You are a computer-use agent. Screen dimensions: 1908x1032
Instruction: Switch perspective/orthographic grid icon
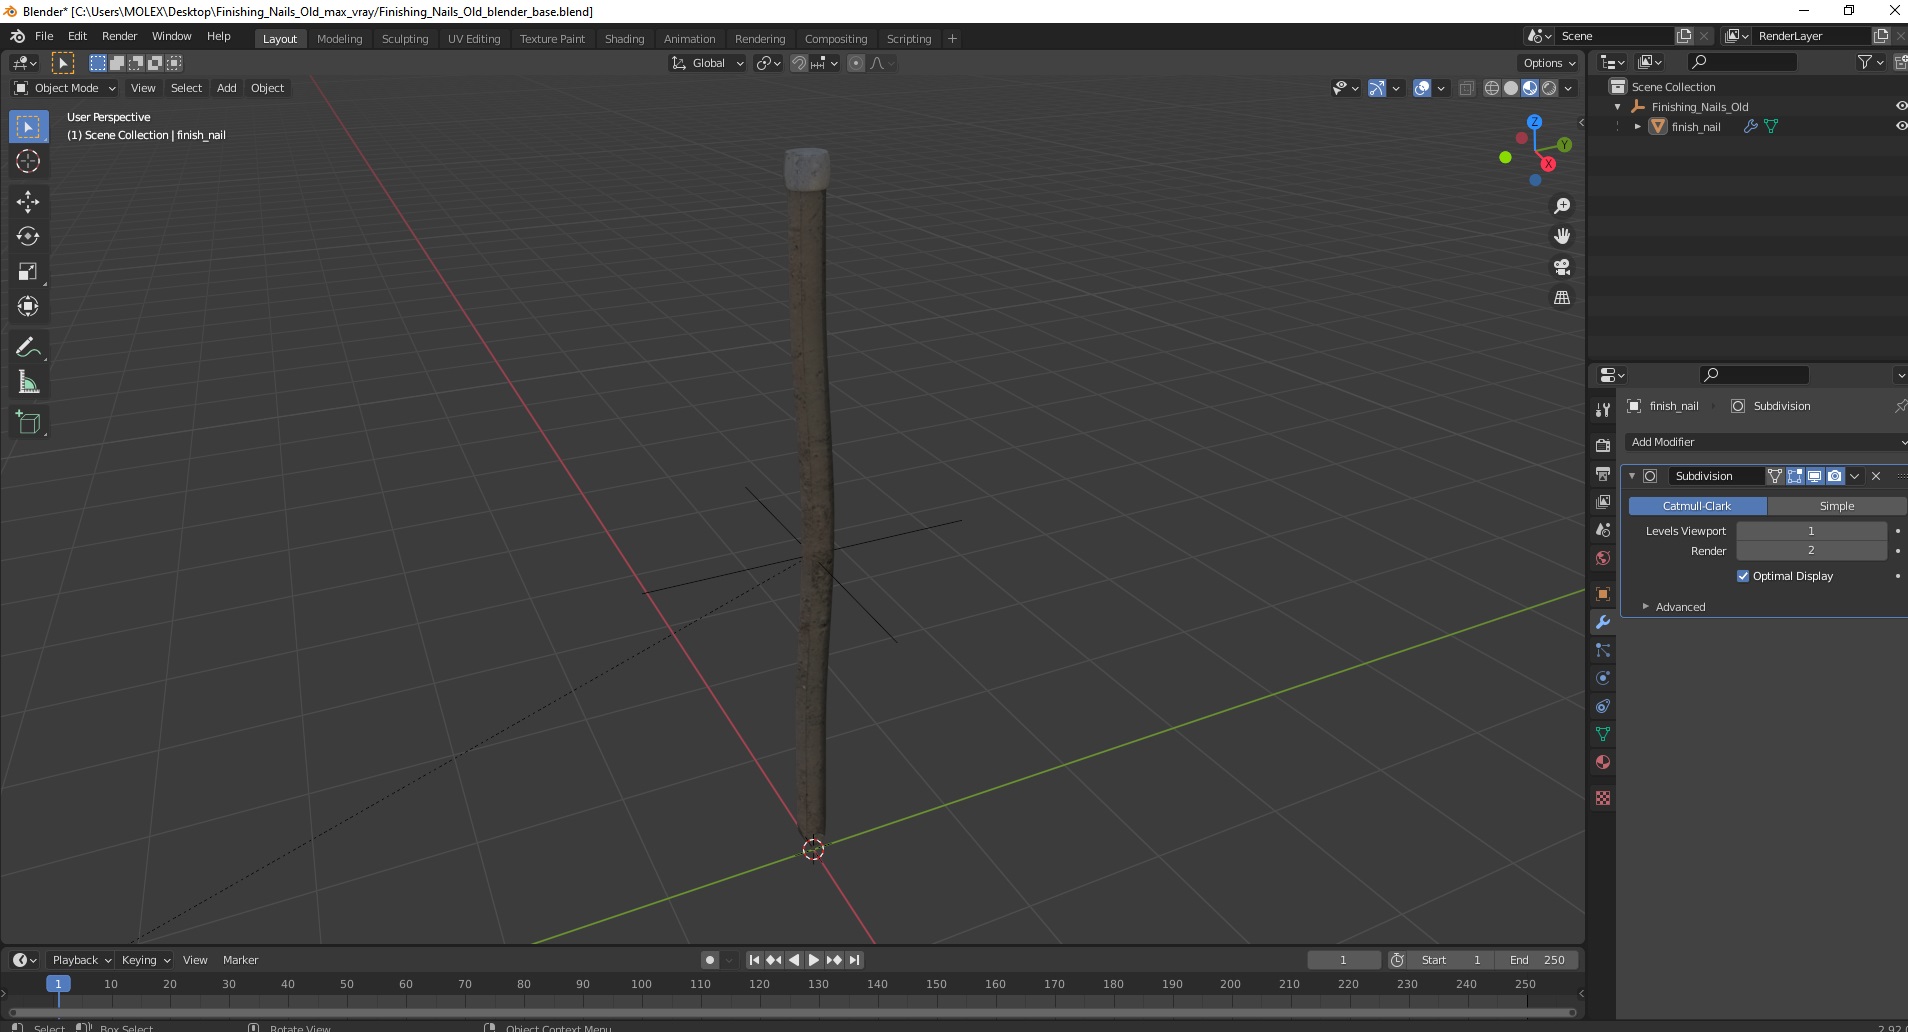pyautogui.click(x=1562, y=298)
